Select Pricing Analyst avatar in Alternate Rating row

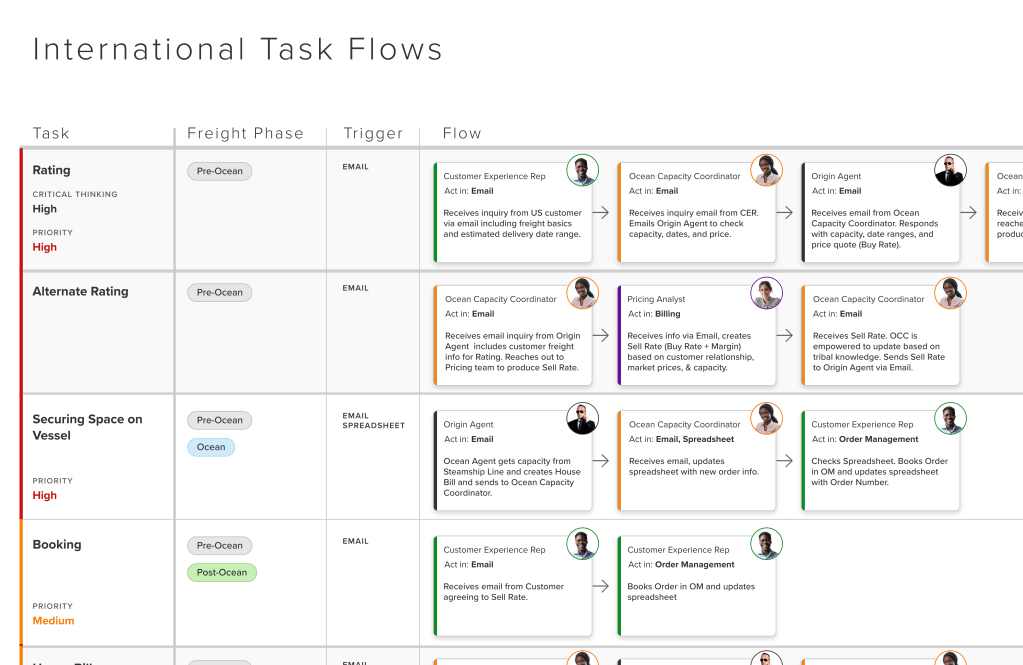pyautogui.click(x=766, y=293)
